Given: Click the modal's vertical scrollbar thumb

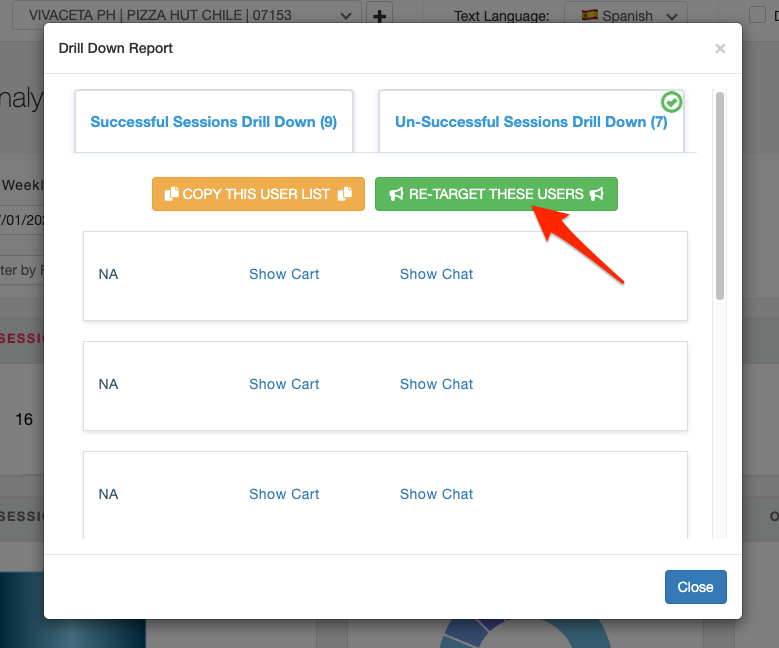Looking at the screenshot, I should pyautogui.click(x=720, y=196).
